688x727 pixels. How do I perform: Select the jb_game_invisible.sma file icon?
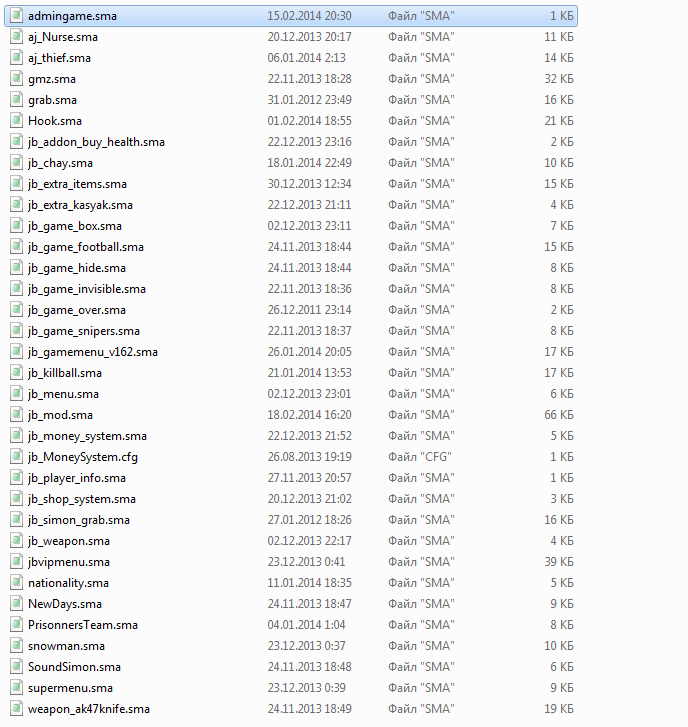(16, 289)
